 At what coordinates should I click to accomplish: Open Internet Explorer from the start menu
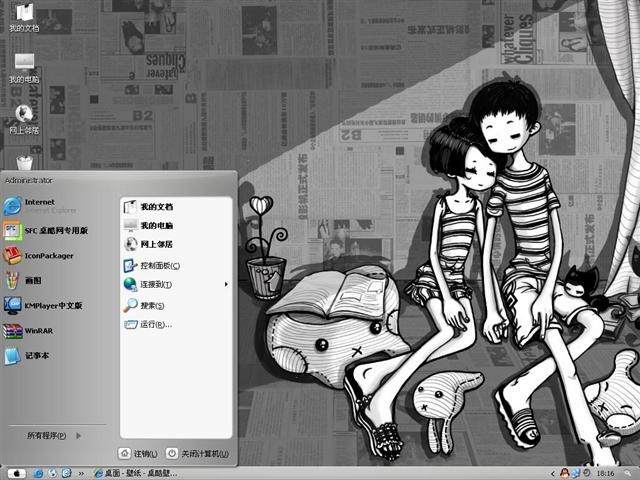(41, 206)
